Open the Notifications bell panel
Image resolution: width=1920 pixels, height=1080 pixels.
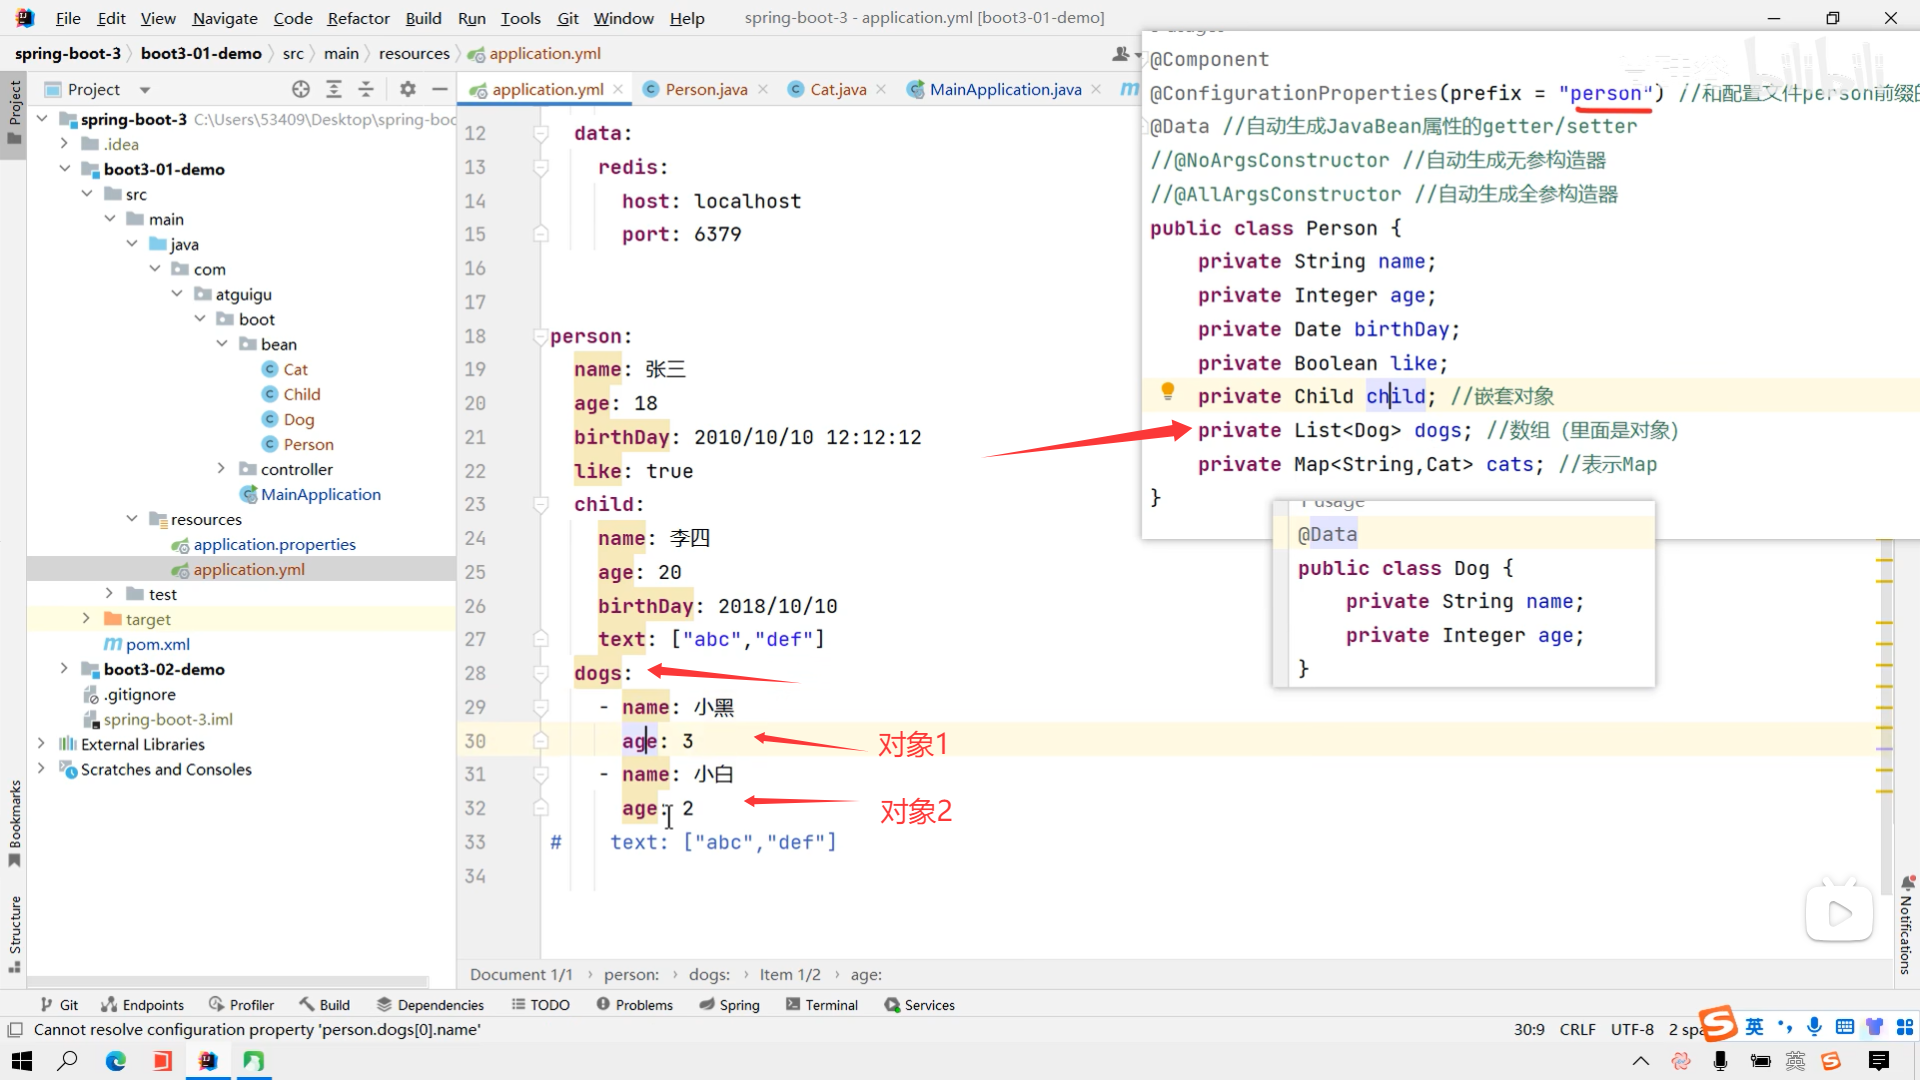(x=1907, y=884)
